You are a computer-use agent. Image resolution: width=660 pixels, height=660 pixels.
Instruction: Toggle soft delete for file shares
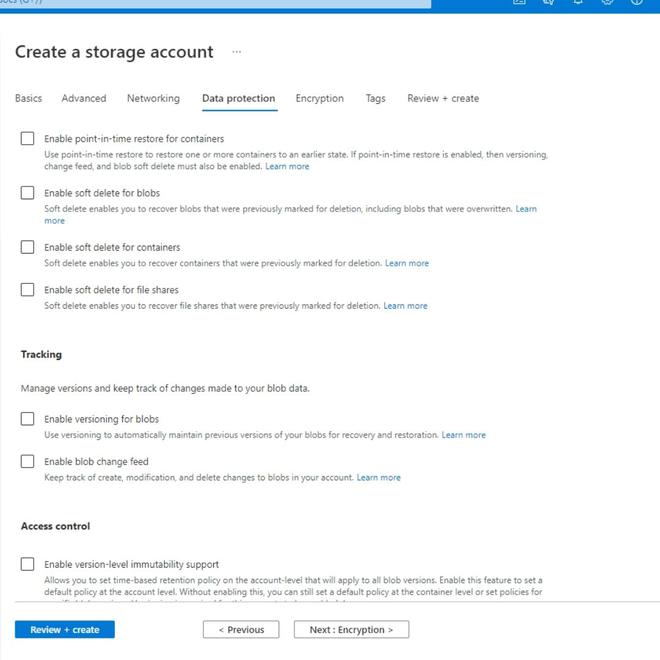[28, 290]
